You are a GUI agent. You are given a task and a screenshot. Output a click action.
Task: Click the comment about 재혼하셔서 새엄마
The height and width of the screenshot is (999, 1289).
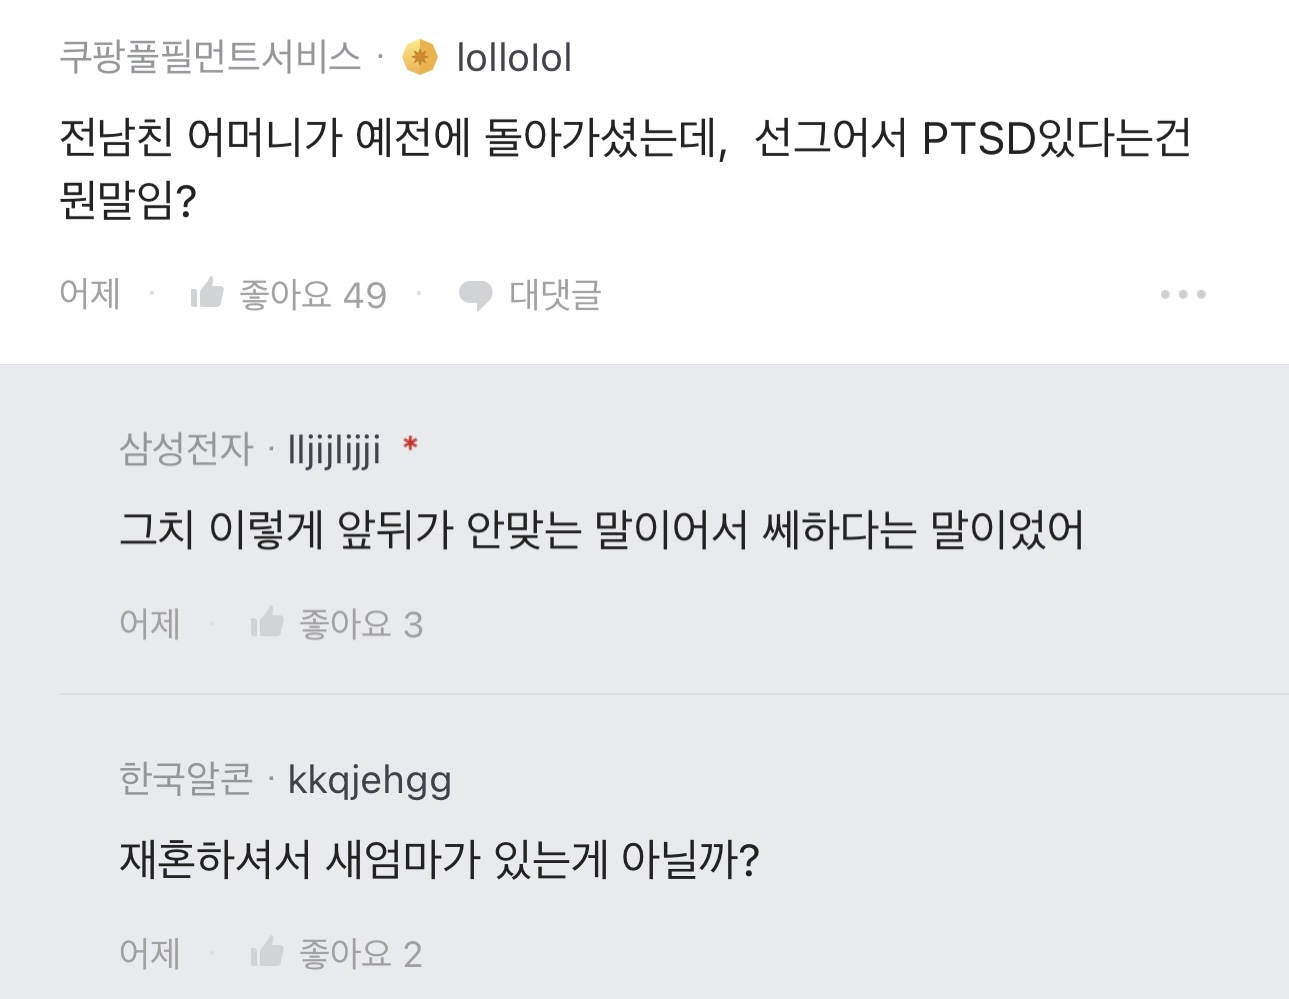click(x=440, y=859)
